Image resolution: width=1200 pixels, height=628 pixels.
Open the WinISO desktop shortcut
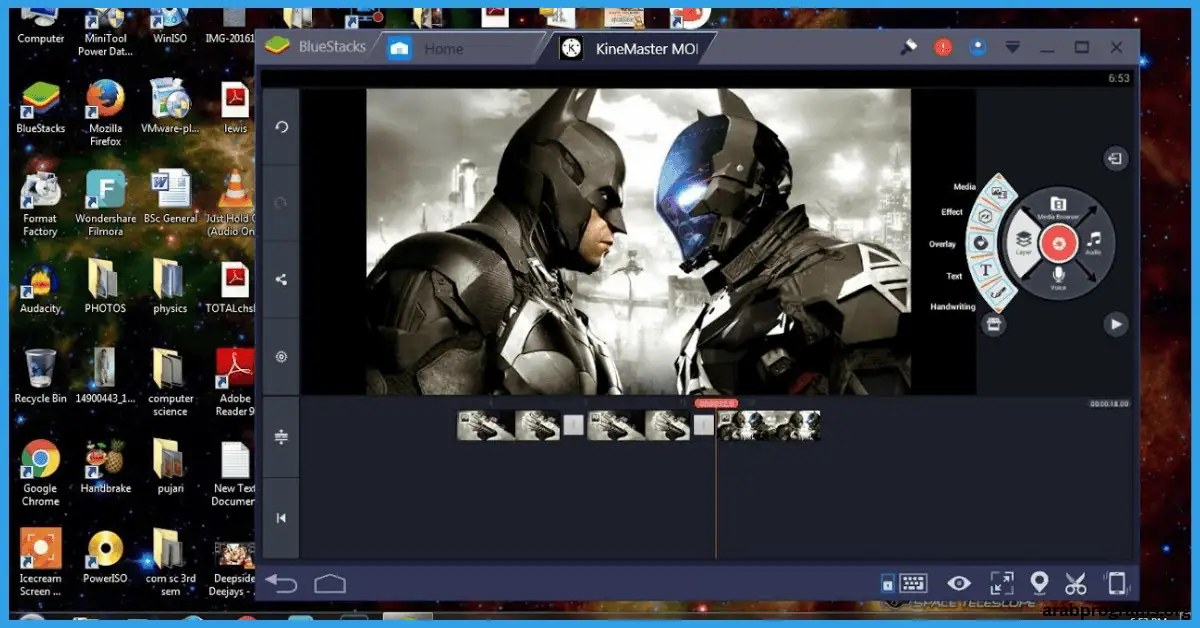click(170, 27)
